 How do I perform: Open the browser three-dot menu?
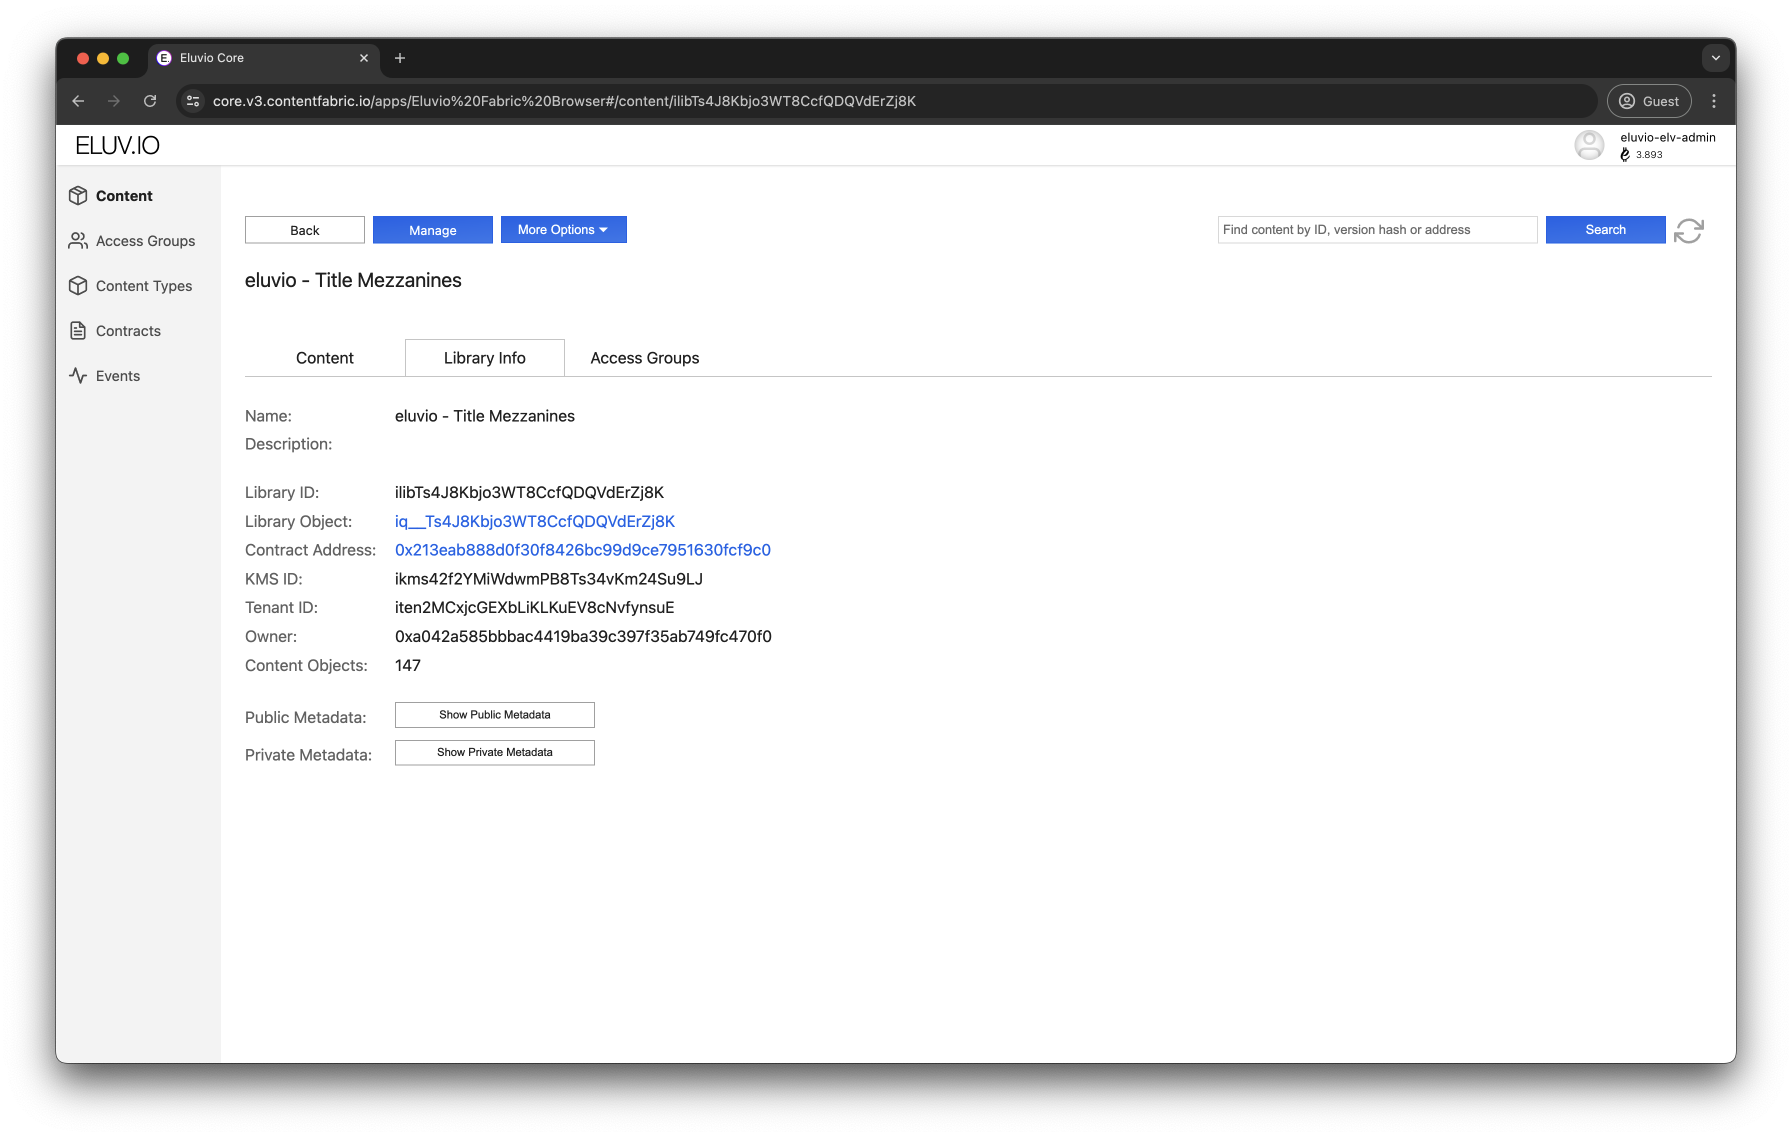[x=1714, y=101]
